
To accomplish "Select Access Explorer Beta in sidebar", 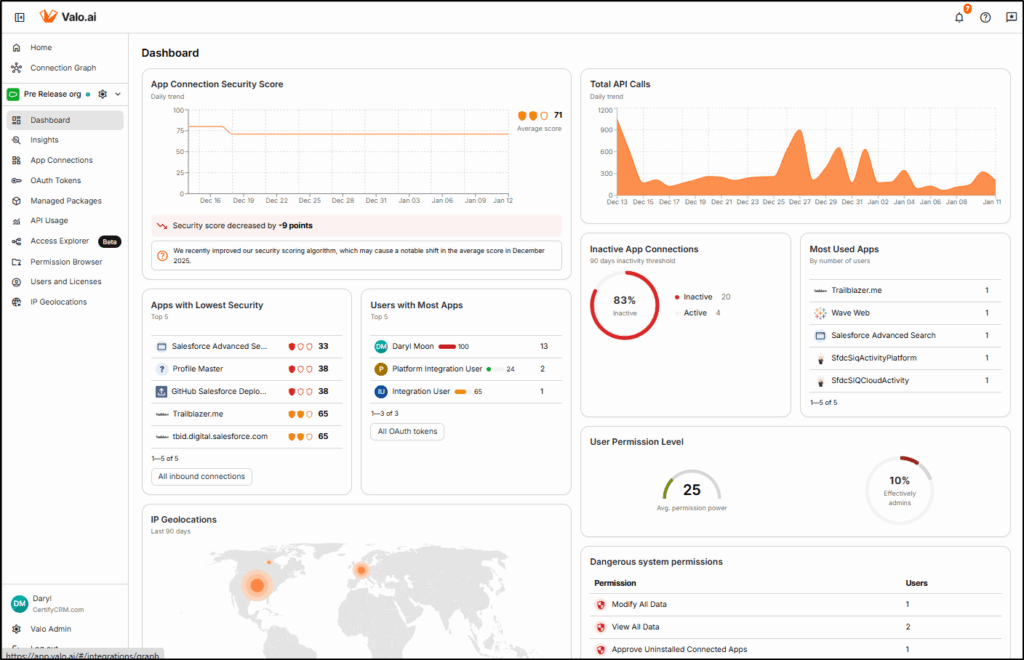I will pyautogui.click(x=60, y=241).
